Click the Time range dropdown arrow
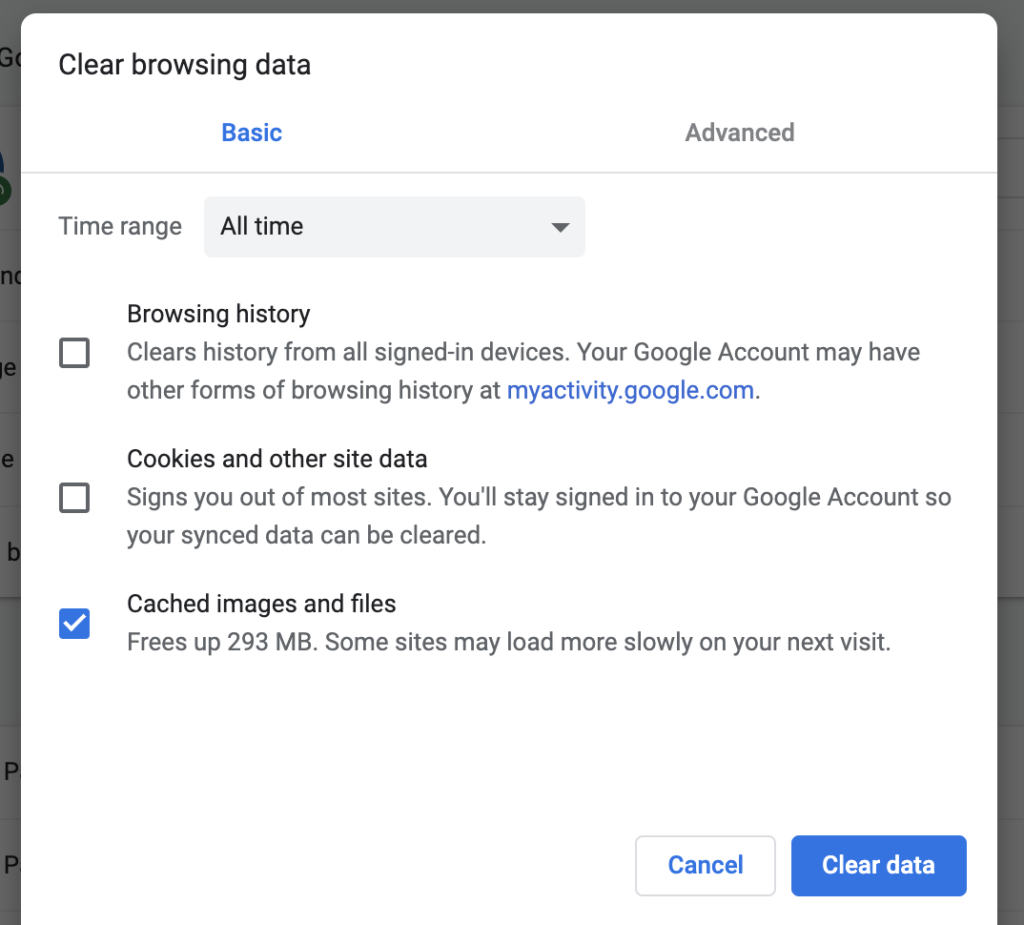This screenshot has width=1024, height=925. pyautogui.click(x=559, y=226)
